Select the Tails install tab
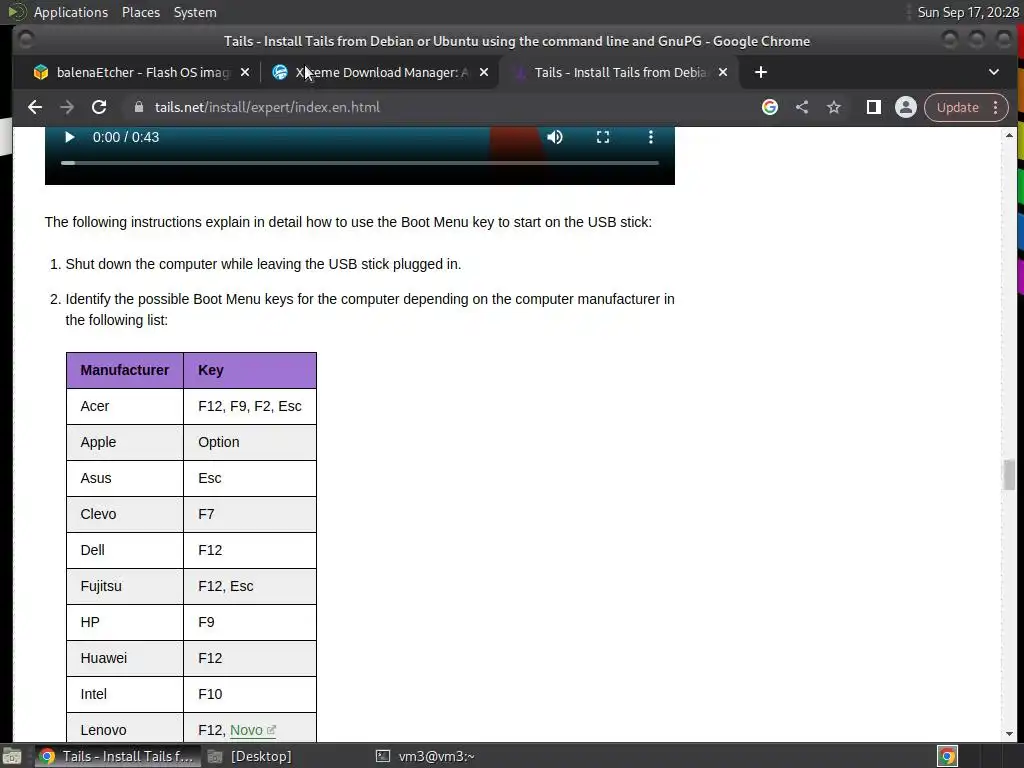Viewport: 1024px width, 768px height. pyautogui.click(x=619, y=72)
